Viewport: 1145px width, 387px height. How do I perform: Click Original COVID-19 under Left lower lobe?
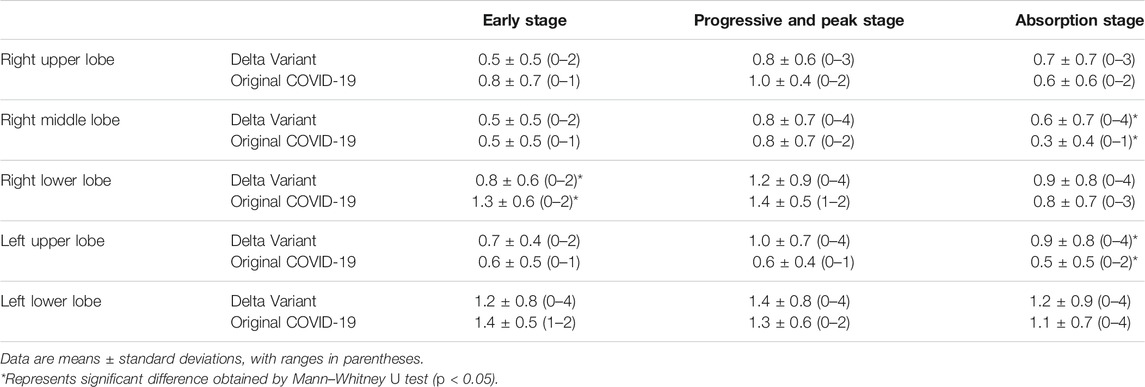pyautogui.click(x=293, y=320)
